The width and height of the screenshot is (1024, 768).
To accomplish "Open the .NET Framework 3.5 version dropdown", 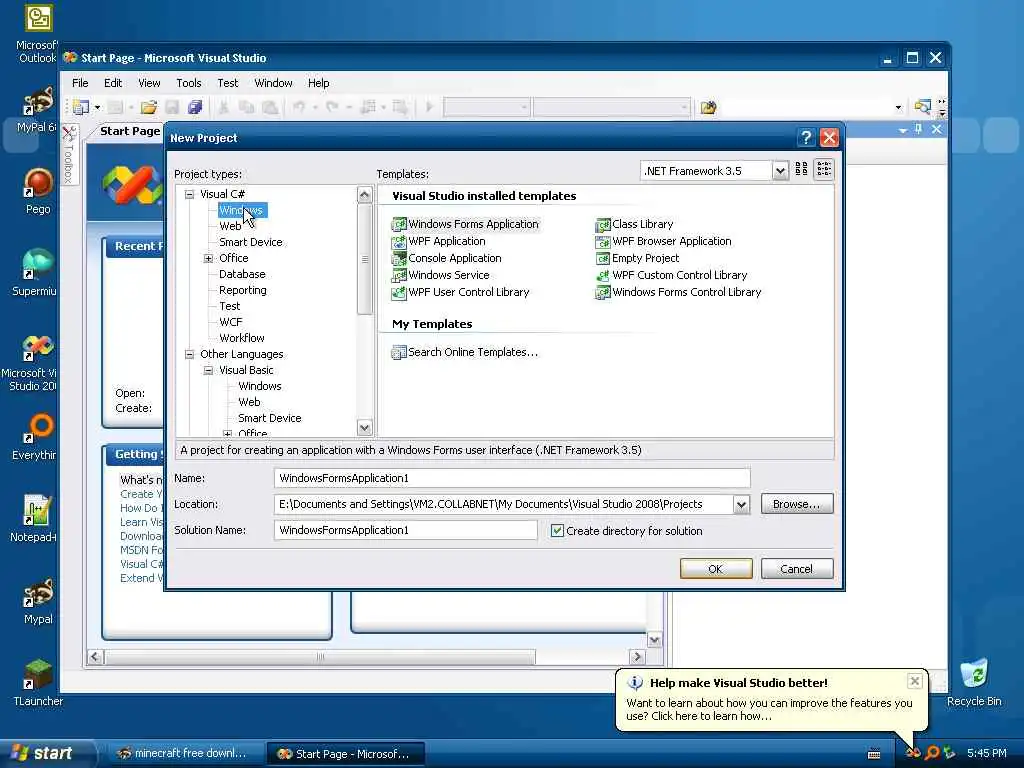I will pyautogui.click(x=780, y=171).
